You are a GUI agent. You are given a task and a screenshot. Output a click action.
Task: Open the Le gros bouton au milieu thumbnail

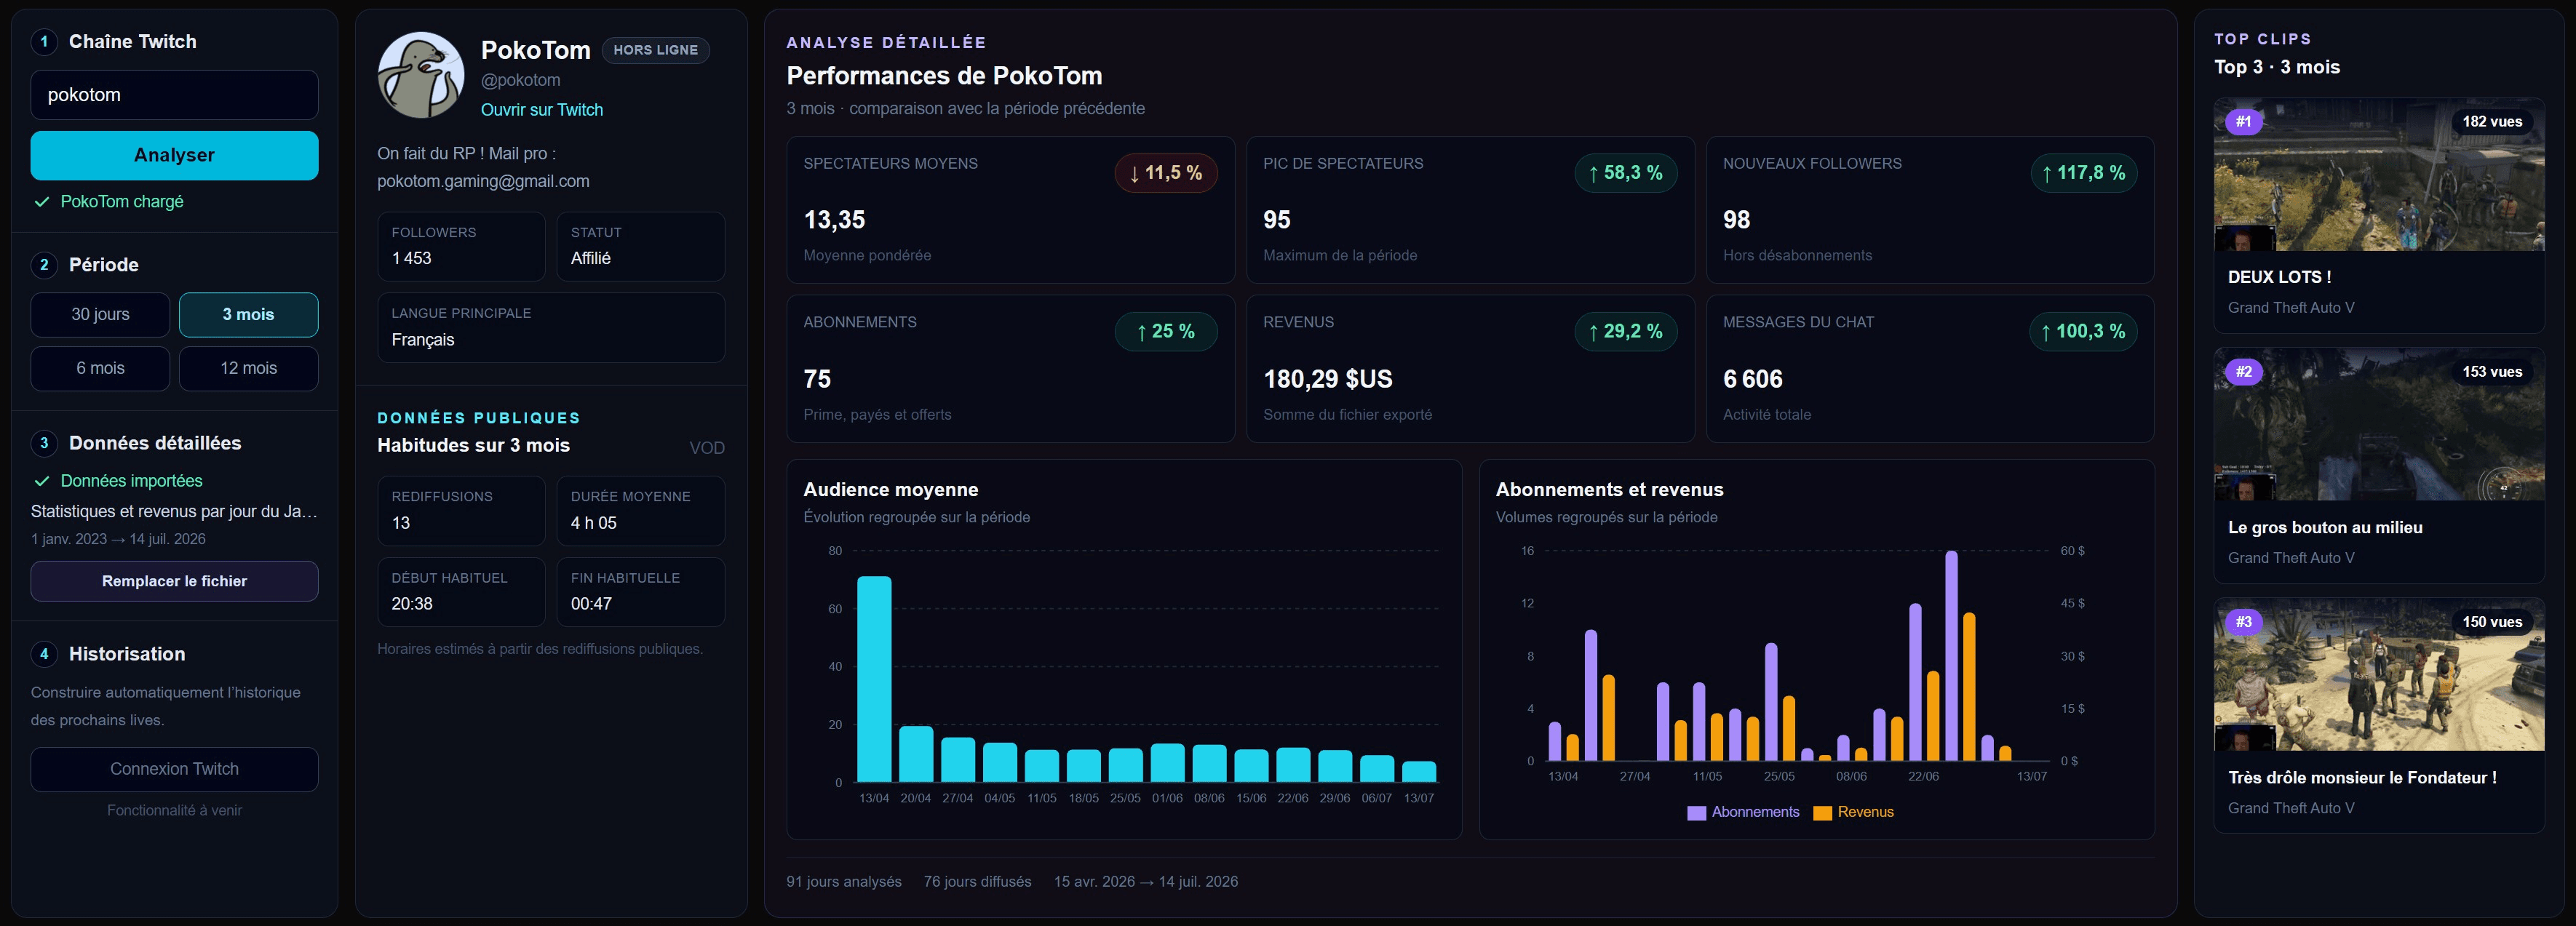[x=2379, y=424]
